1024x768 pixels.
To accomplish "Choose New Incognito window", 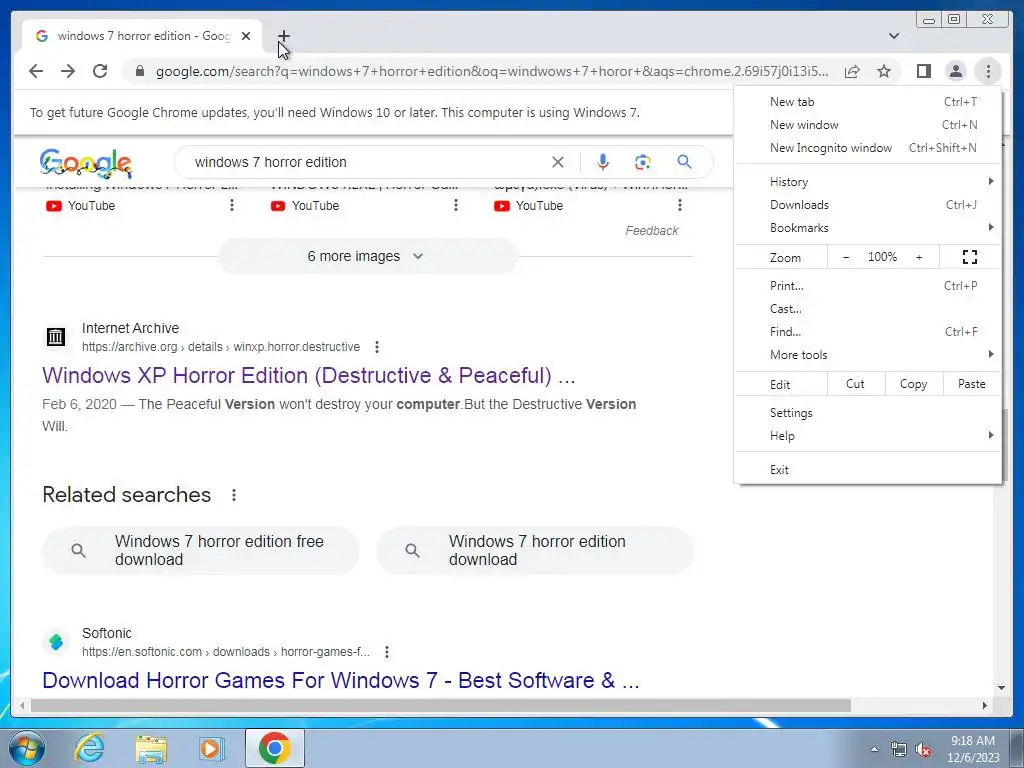I will click(869, 148).
